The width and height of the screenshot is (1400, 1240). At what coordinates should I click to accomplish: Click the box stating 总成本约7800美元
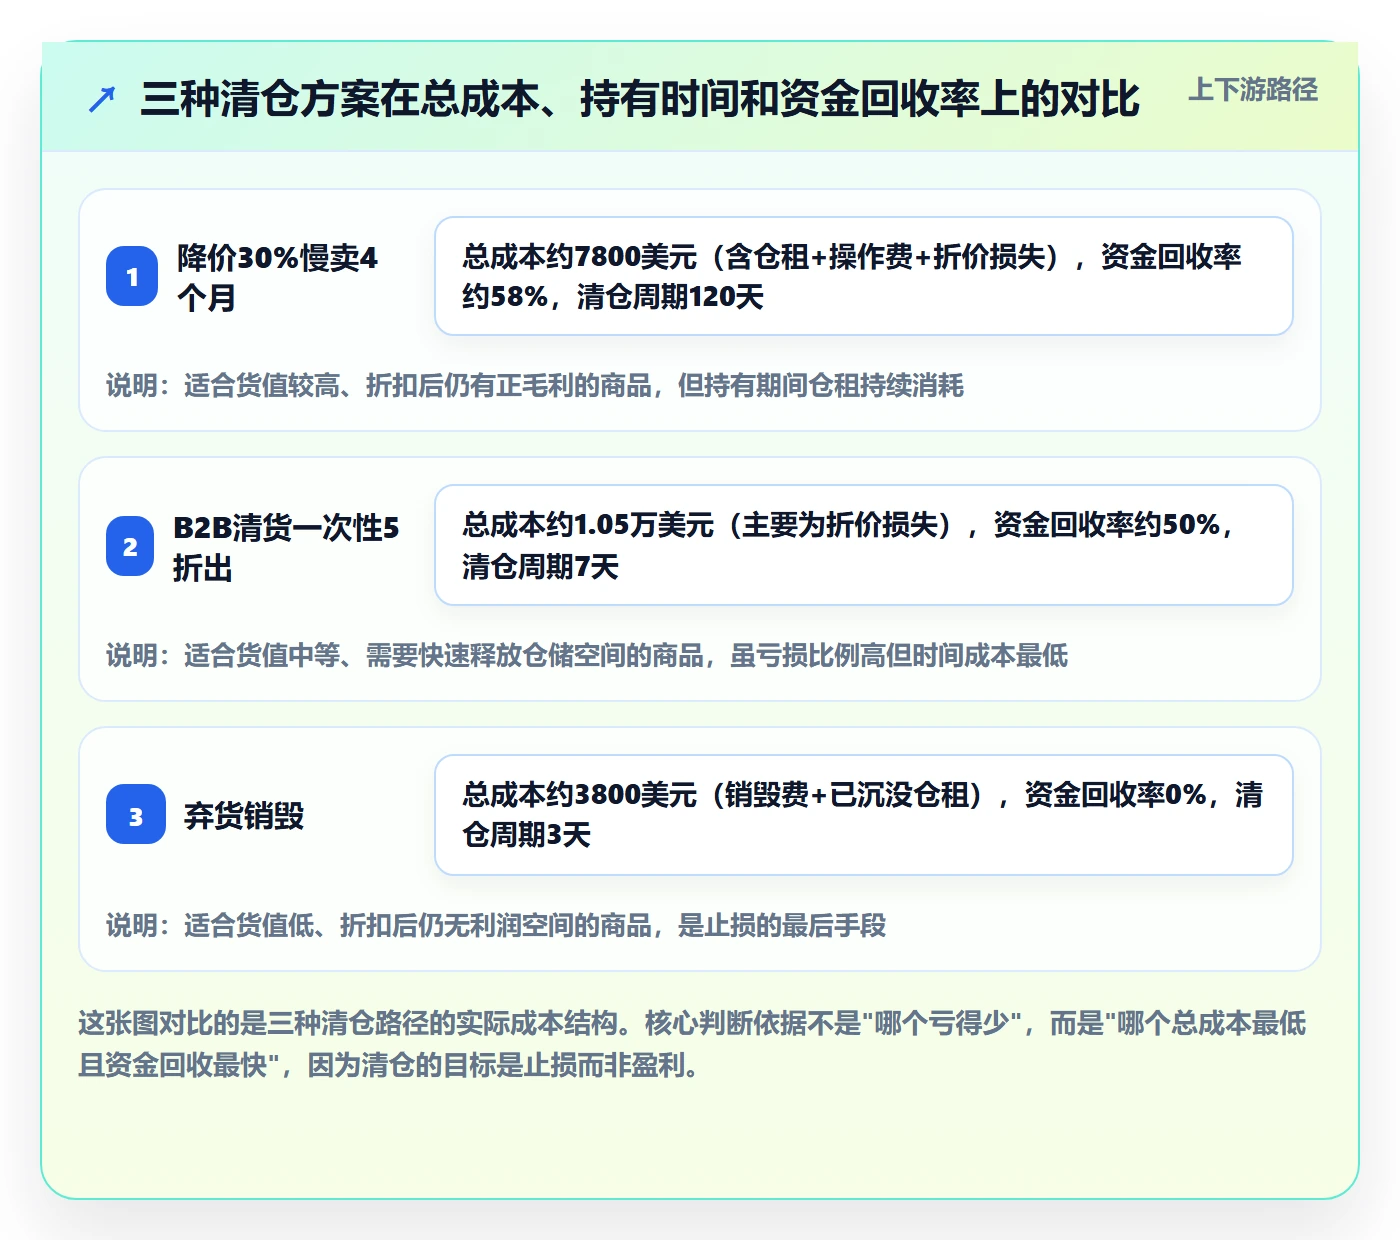click(864, 276)
